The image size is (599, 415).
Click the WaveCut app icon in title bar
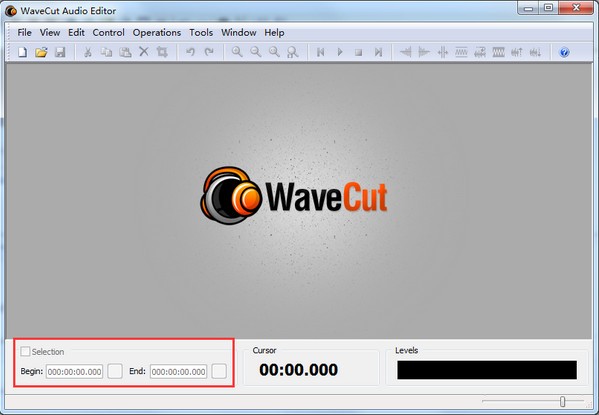pyautogui.click(x=11, y=11)
